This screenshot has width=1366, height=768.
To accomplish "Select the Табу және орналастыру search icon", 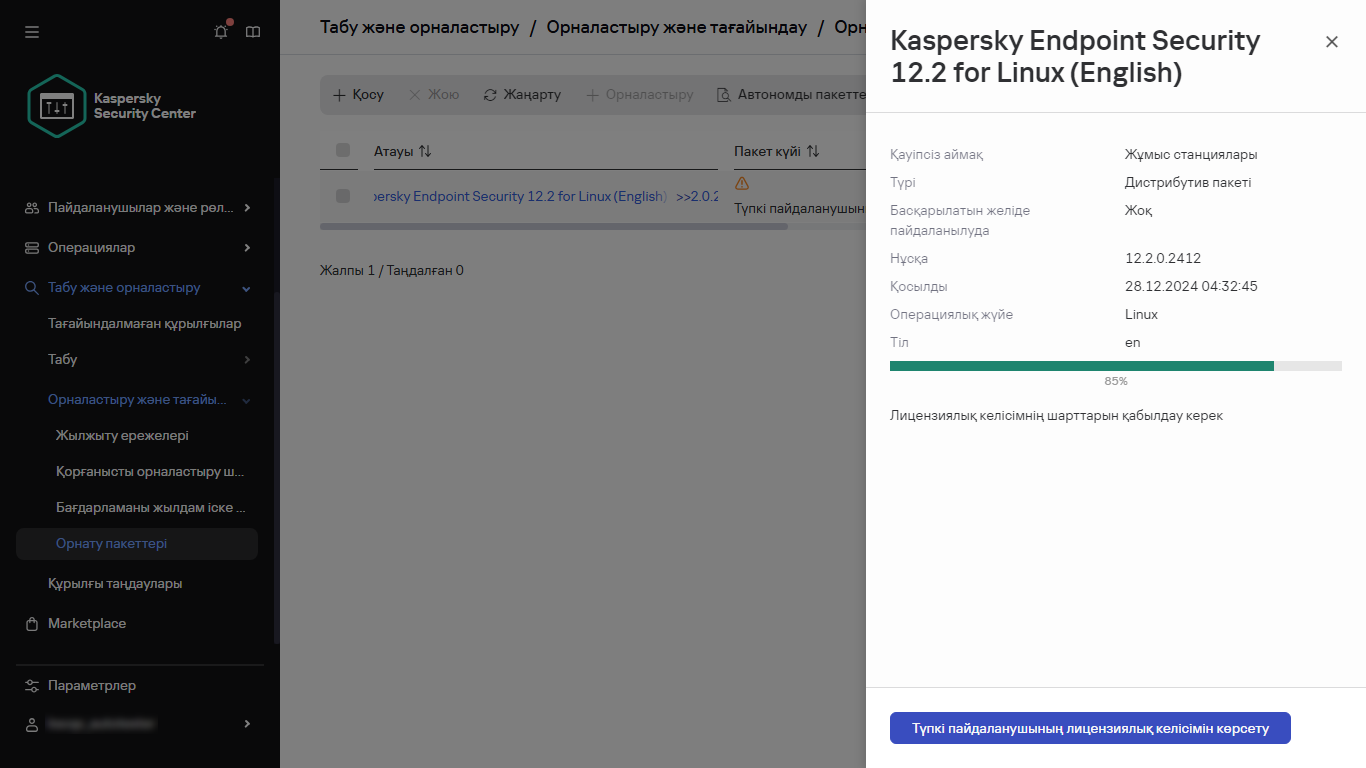I will point(29,287).
